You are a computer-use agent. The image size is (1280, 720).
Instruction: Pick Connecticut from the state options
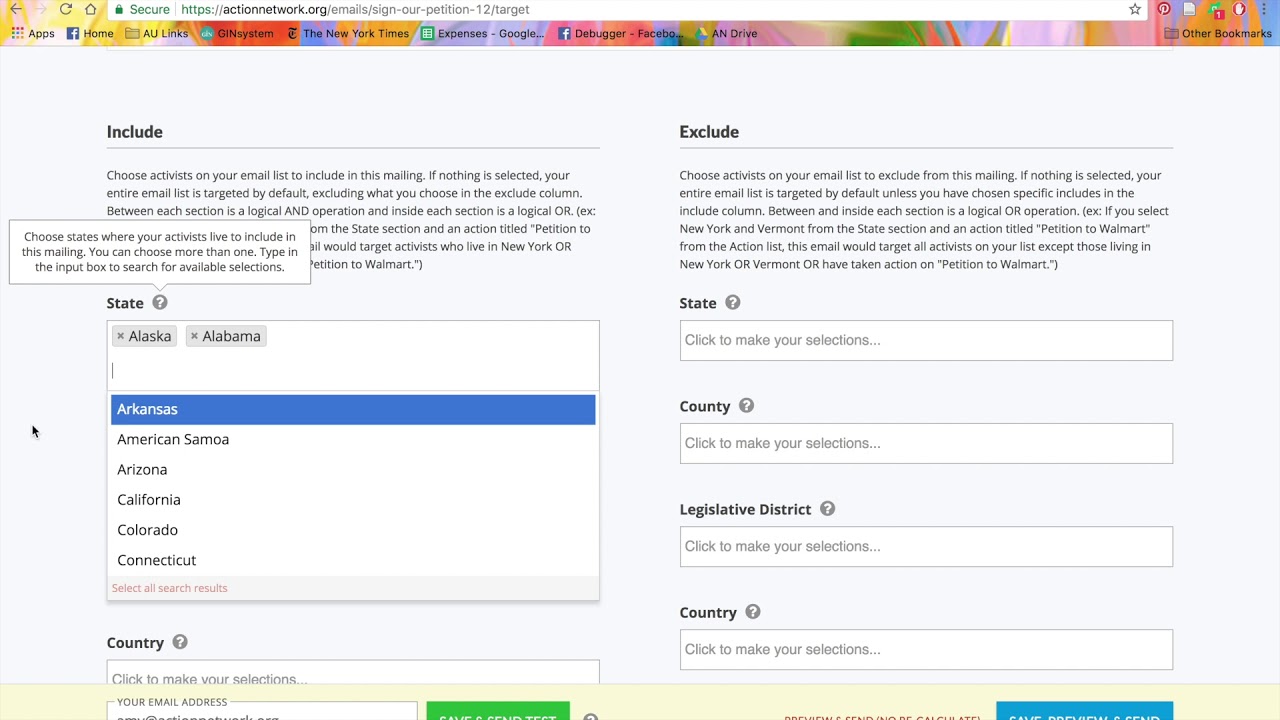[353, 560]
